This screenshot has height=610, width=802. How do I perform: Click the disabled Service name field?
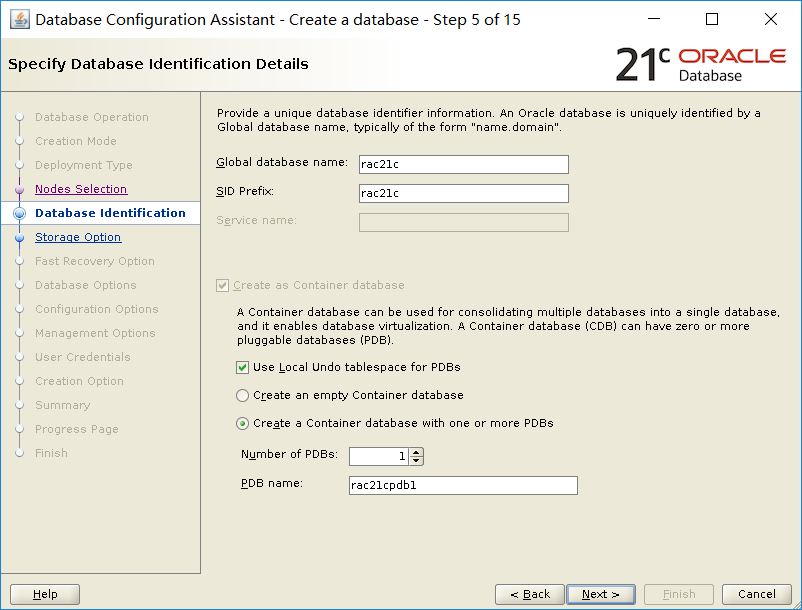pos(463,222)
